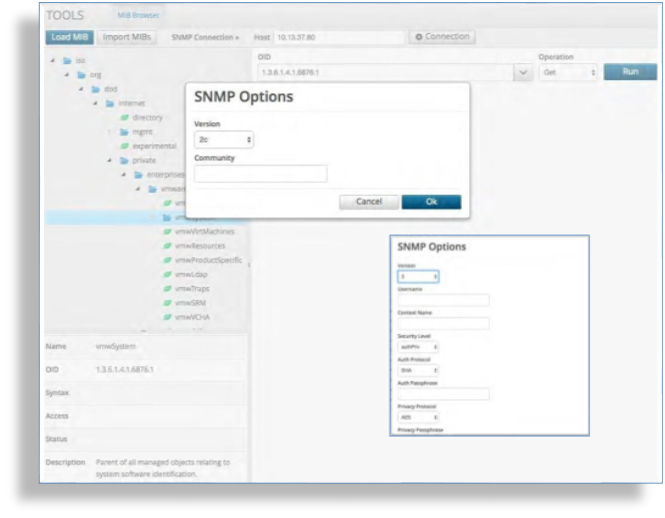Open the OID dropdown chevron
The height and width of the screenshot is (518, 665).
coord(523,73)
